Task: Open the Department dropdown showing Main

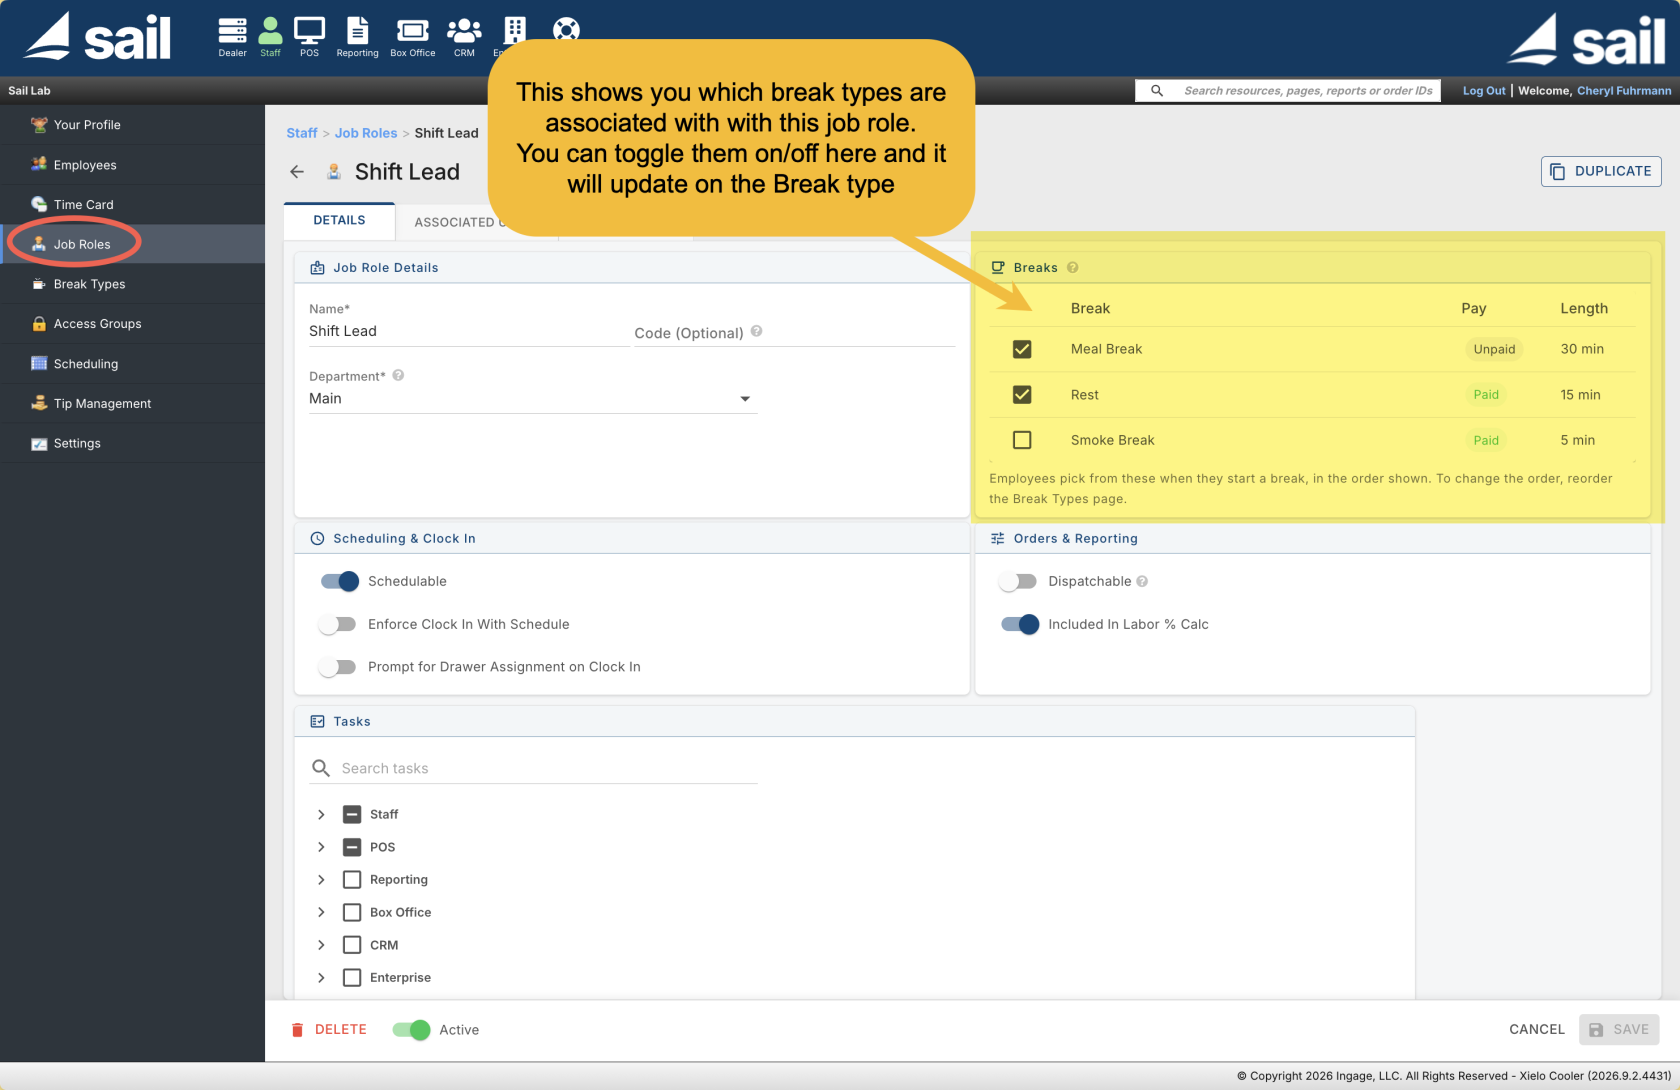Action: tap(532, 398)
